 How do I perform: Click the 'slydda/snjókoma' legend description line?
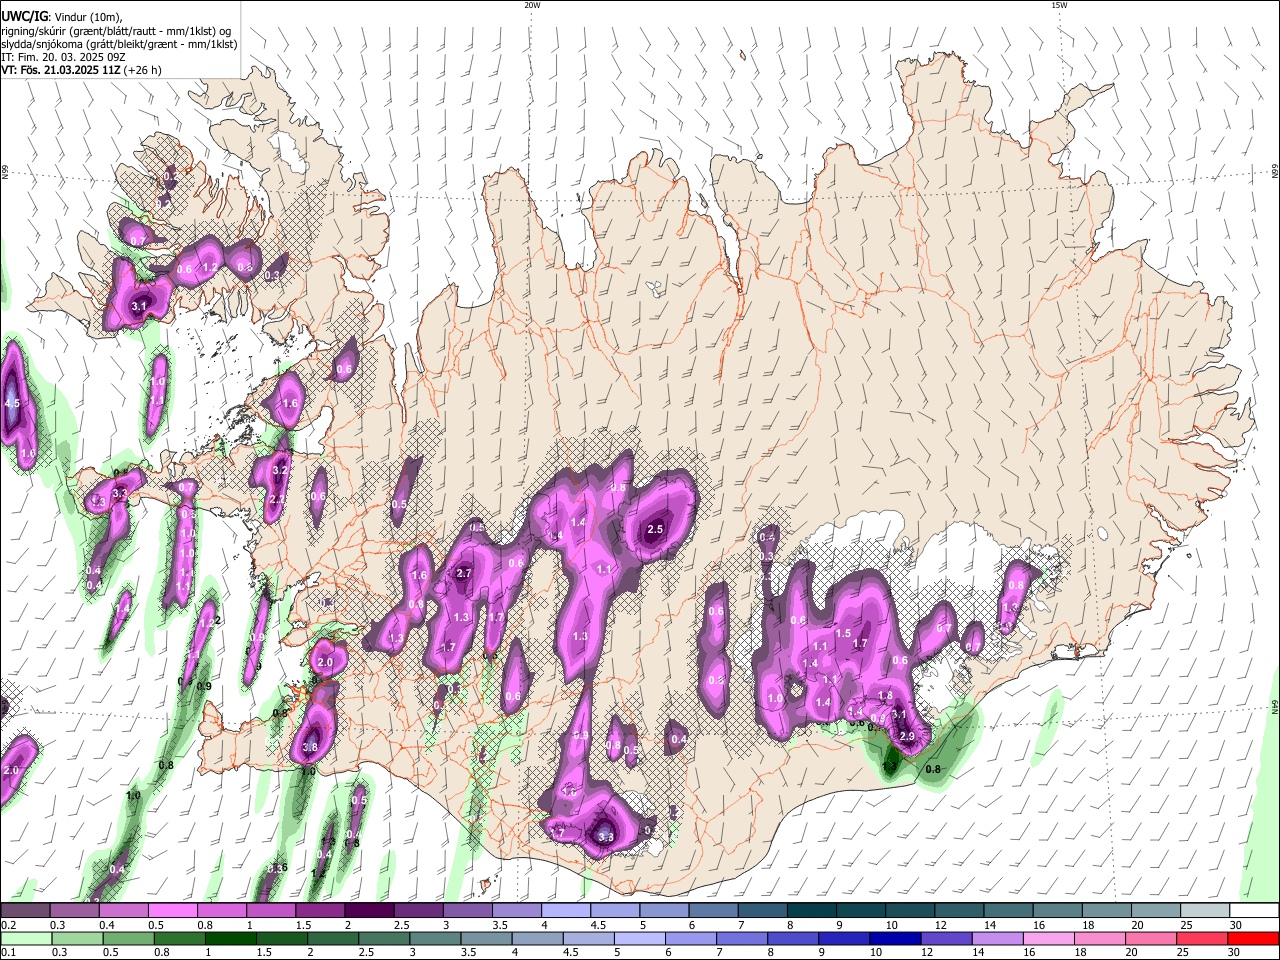tap(119, 44)
